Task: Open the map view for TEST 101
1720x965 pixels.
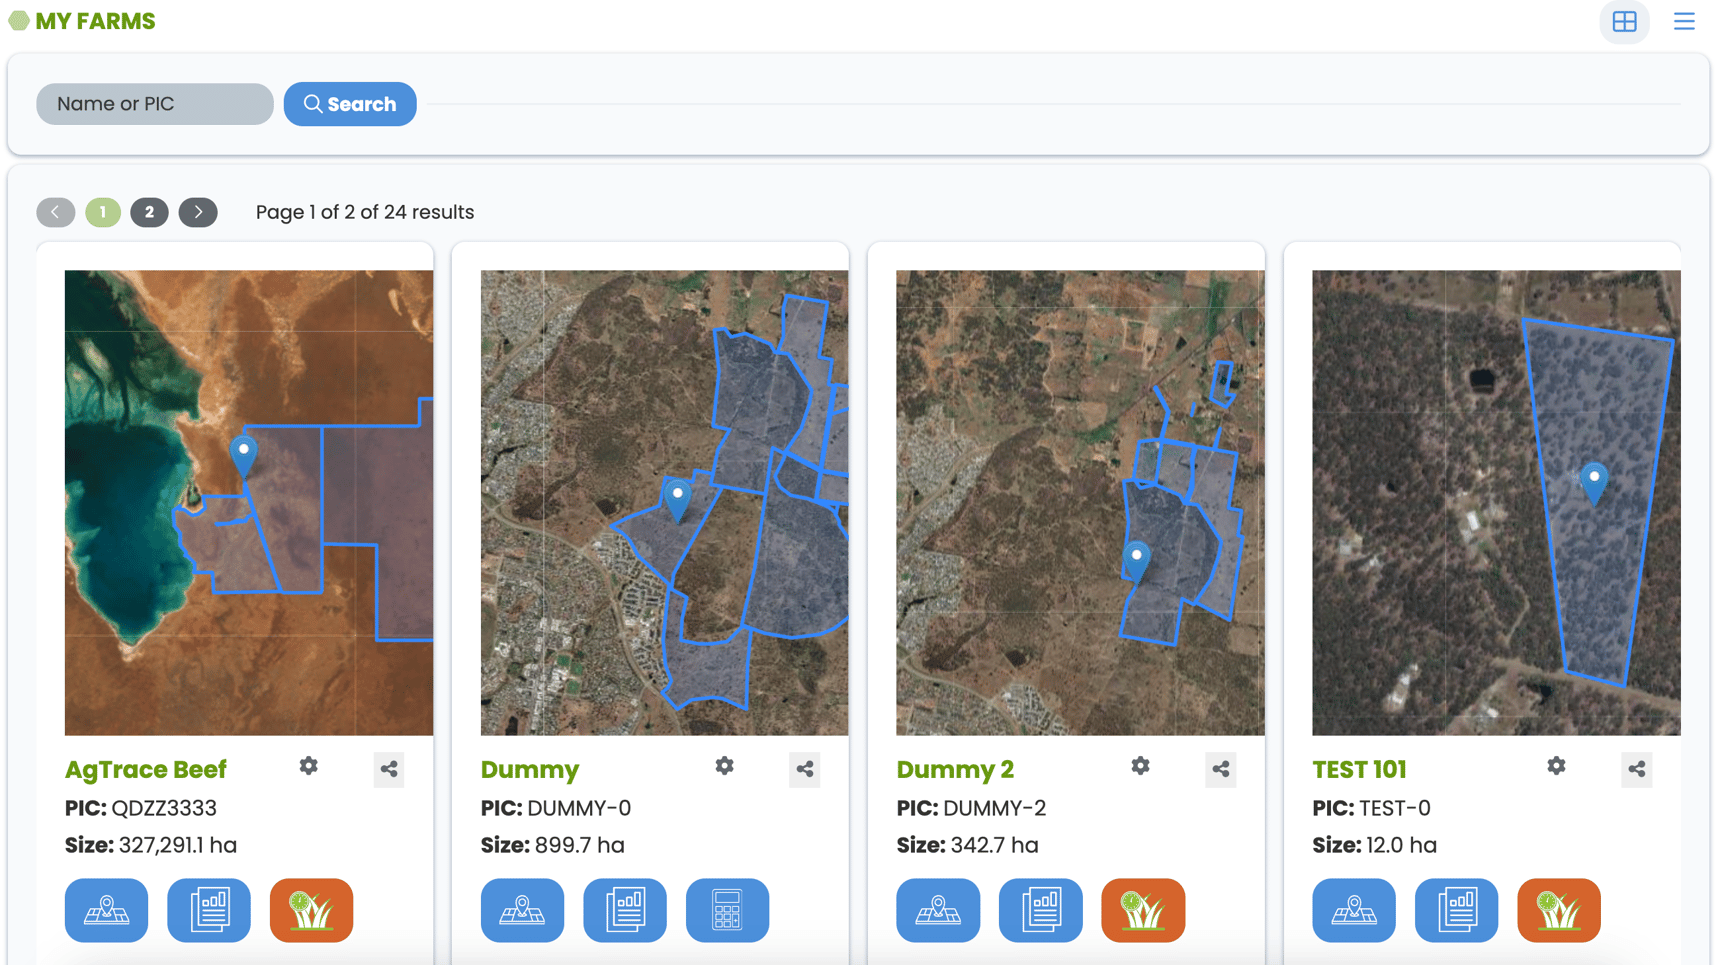Action: (1354, 910)
